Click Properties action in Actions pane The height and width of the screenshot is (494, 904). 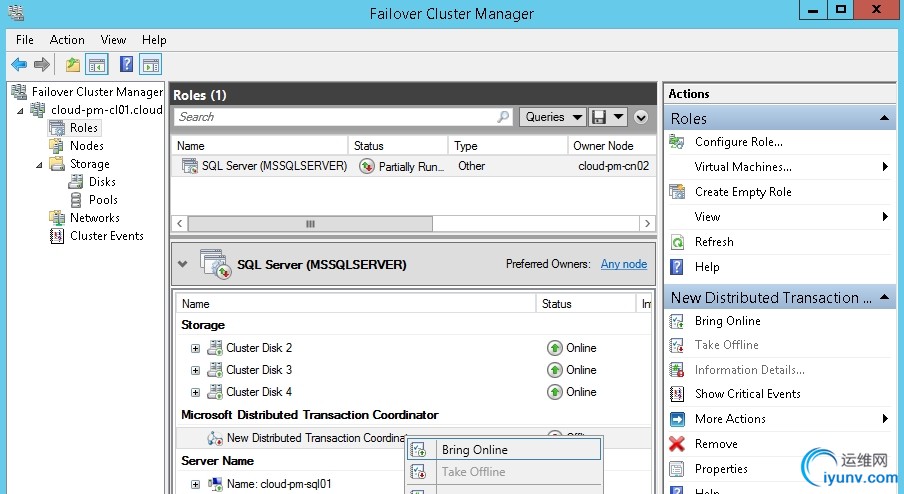(721, 469)
